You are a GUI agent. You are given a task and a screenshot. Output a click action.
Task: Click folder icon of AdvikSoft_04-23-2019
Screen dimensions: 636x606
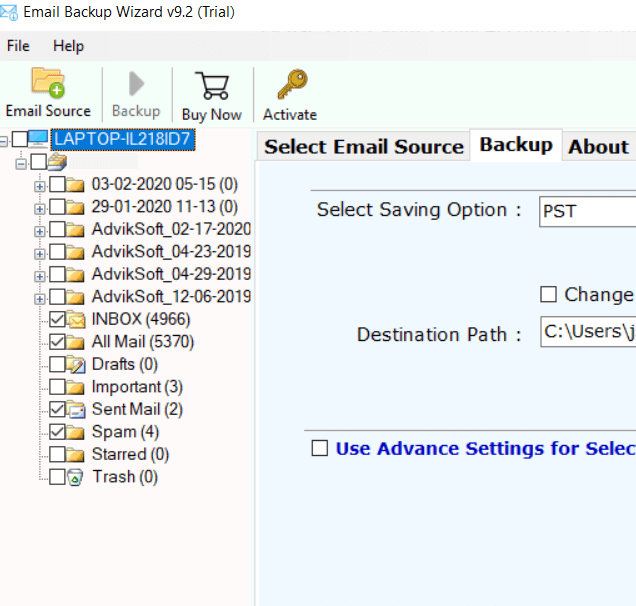(75, 252)
